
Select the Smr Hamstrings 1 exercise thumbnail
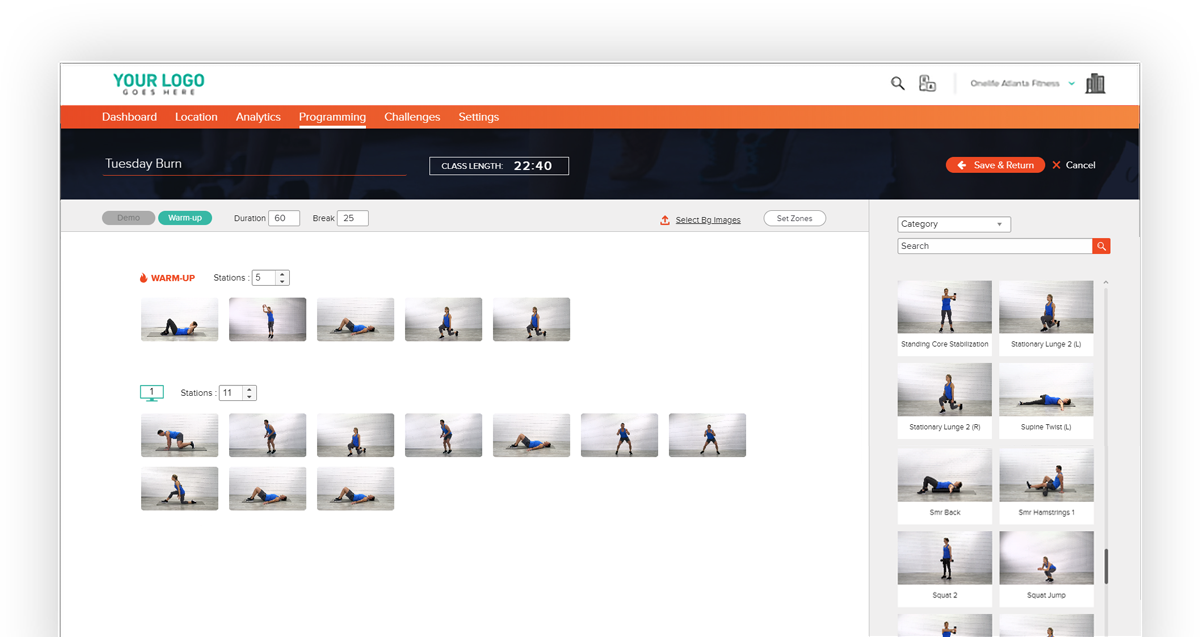click(x=1046, y=475)
